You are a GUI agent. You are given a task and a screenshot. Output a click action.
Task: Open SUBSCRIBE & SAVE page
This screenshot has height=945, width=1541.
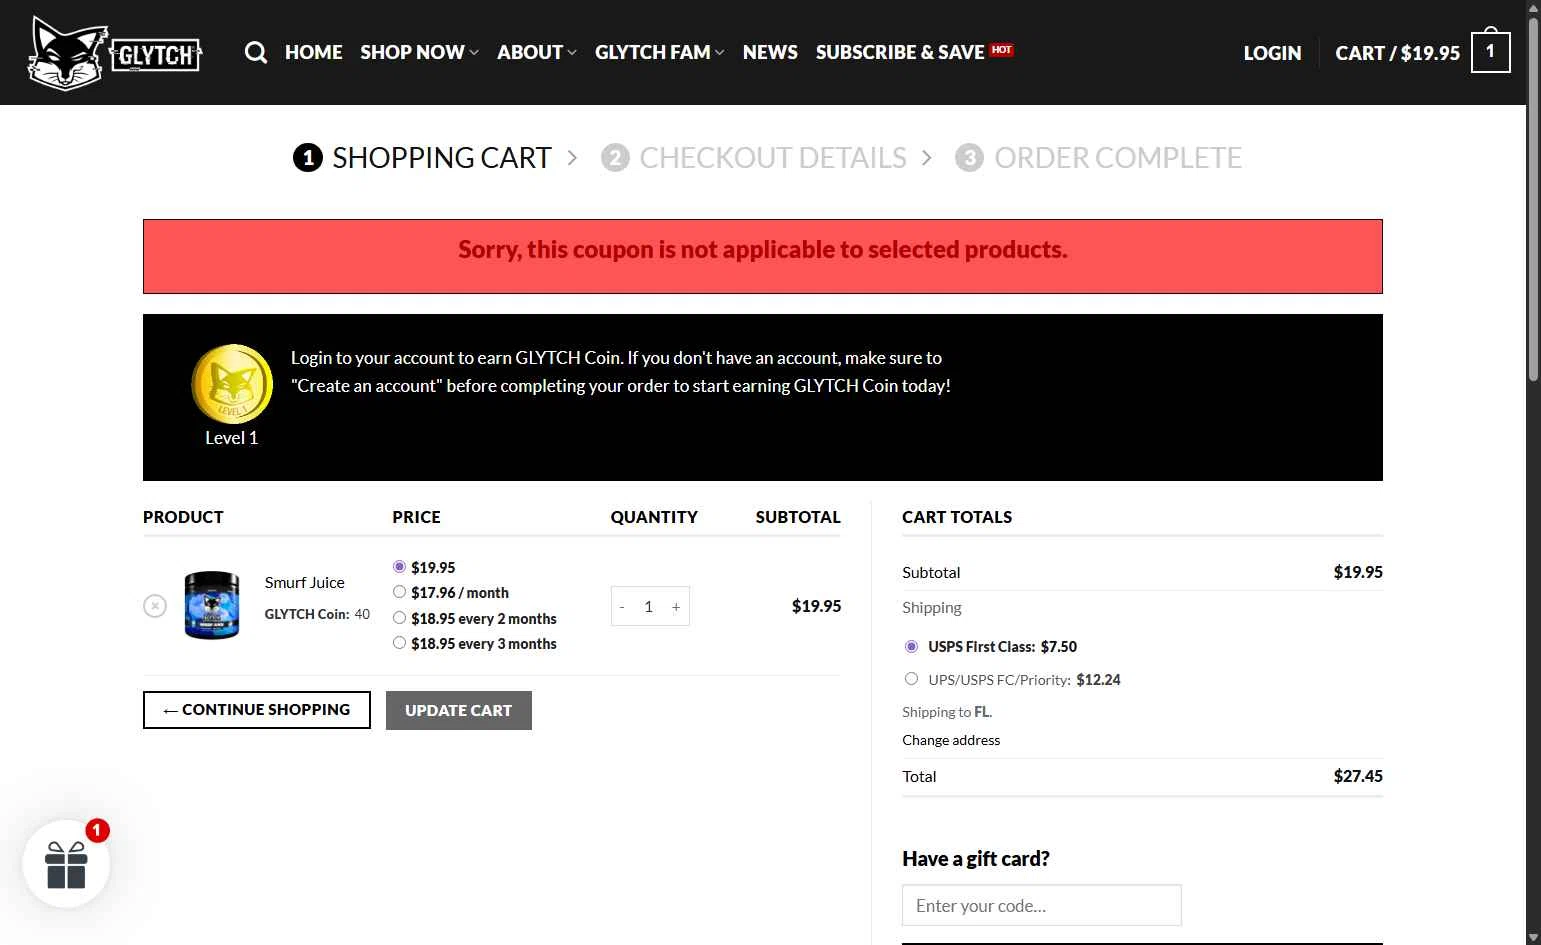point(900,52)
